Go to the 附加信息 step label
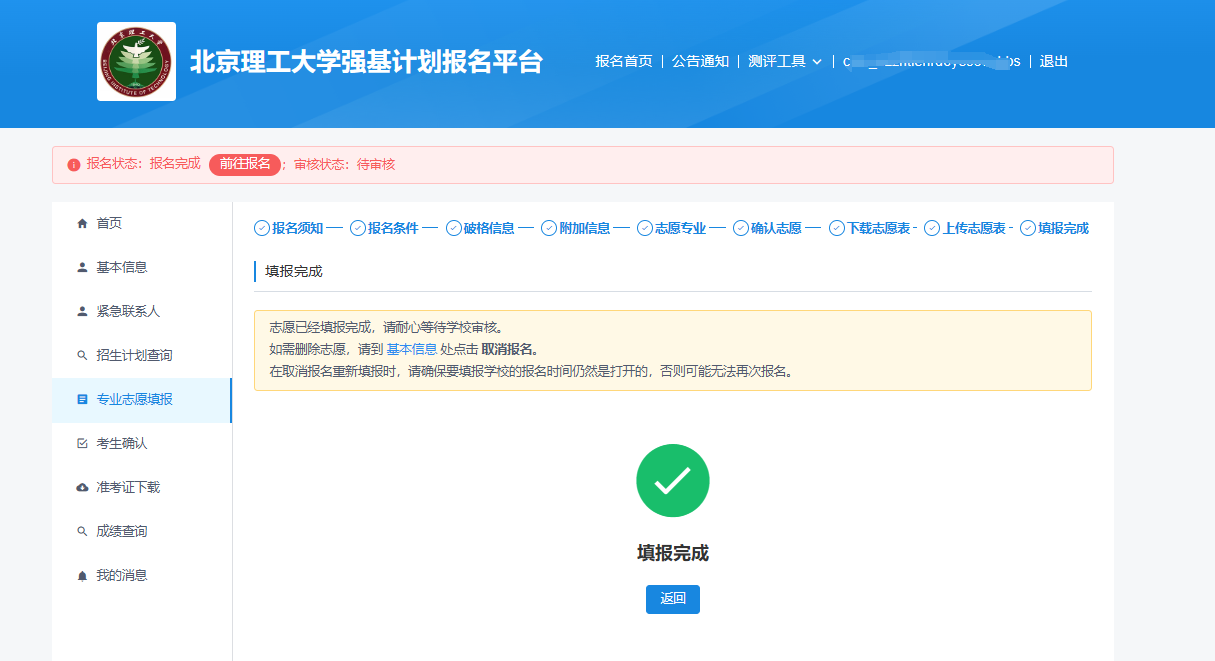Screen dimensions: 1215x661 coord(585,228)
